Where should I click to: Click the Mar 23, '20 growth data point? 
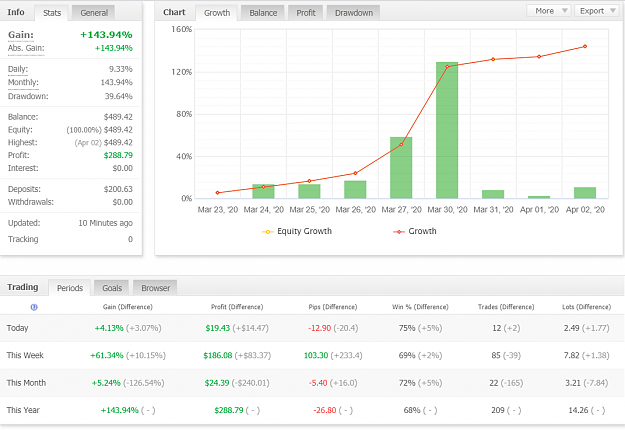point(218,192)
